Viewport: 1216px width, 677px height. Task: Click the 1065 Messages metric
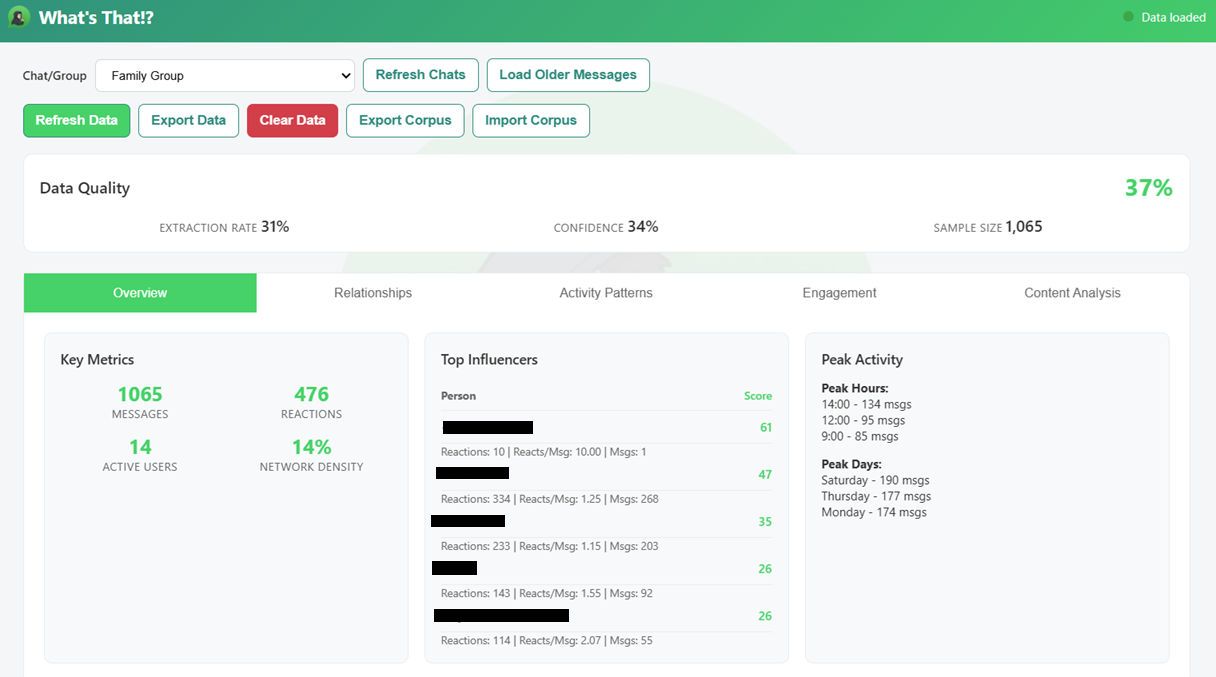coord(140,395)
